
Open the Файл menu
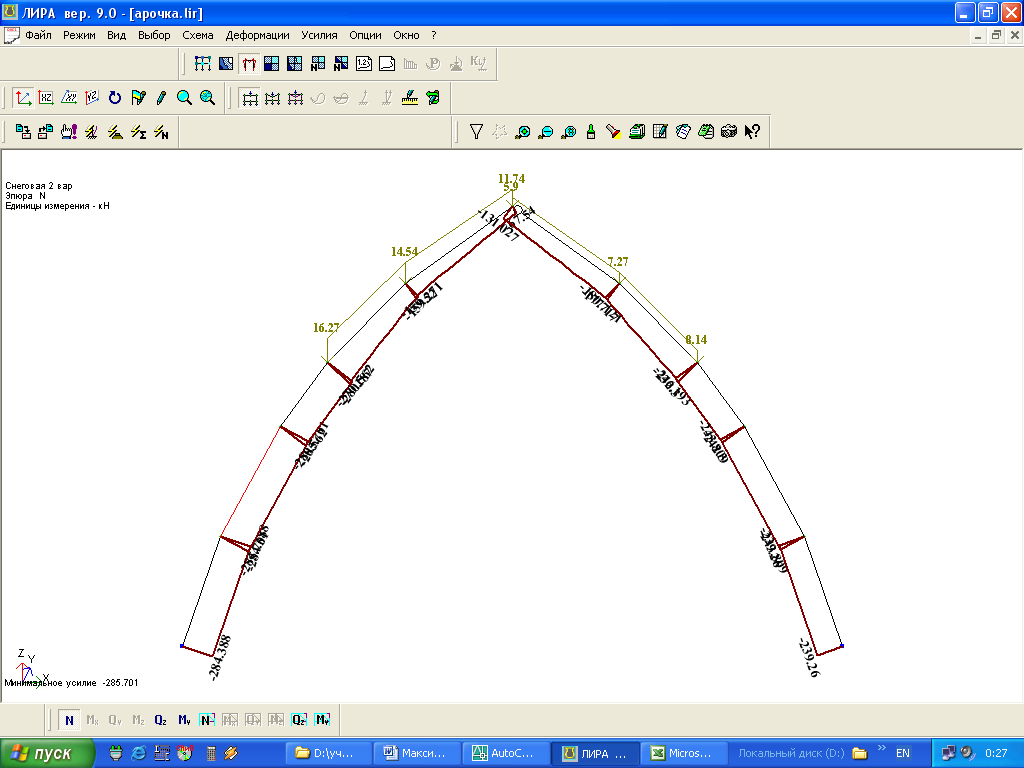click(x=38, y=35)
